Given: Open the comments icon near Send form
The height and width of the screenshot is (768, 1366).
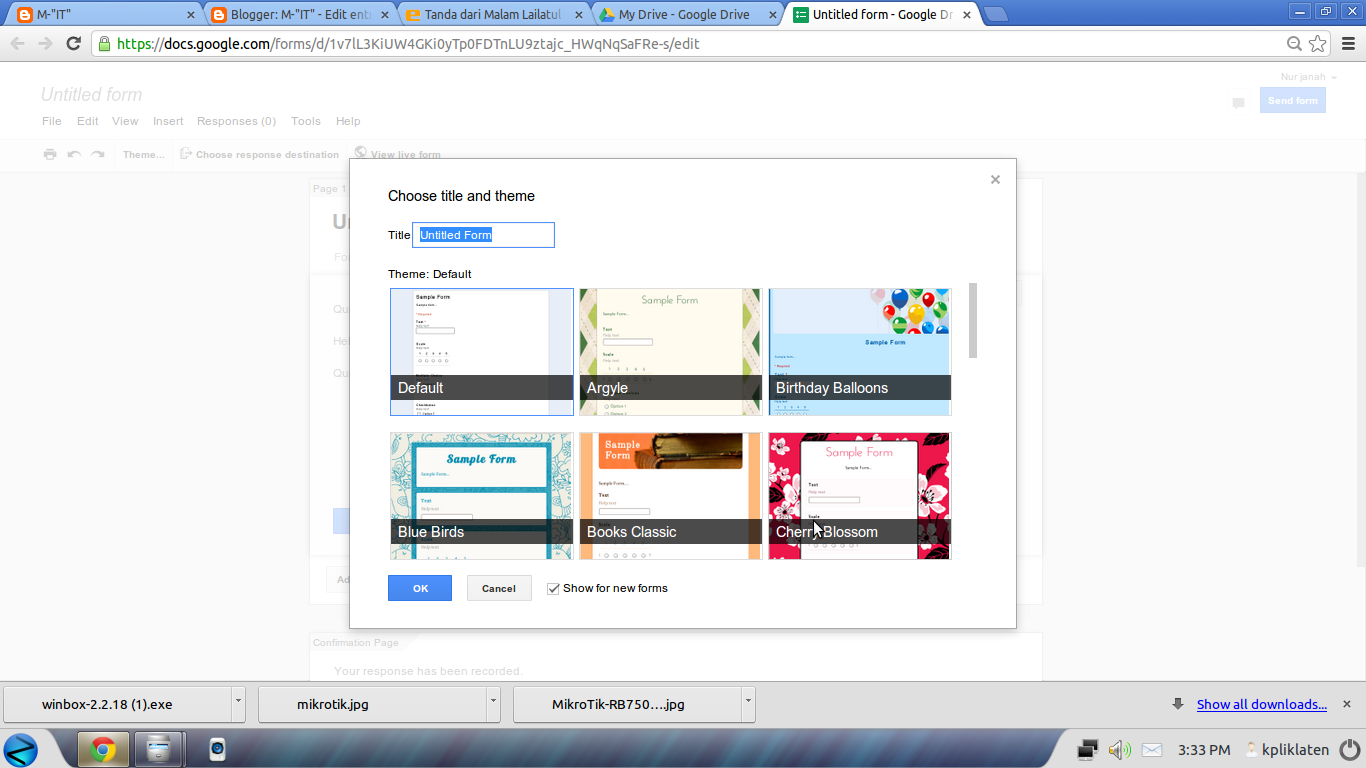Looking at the screenshot, I should tap(1238, 103).
